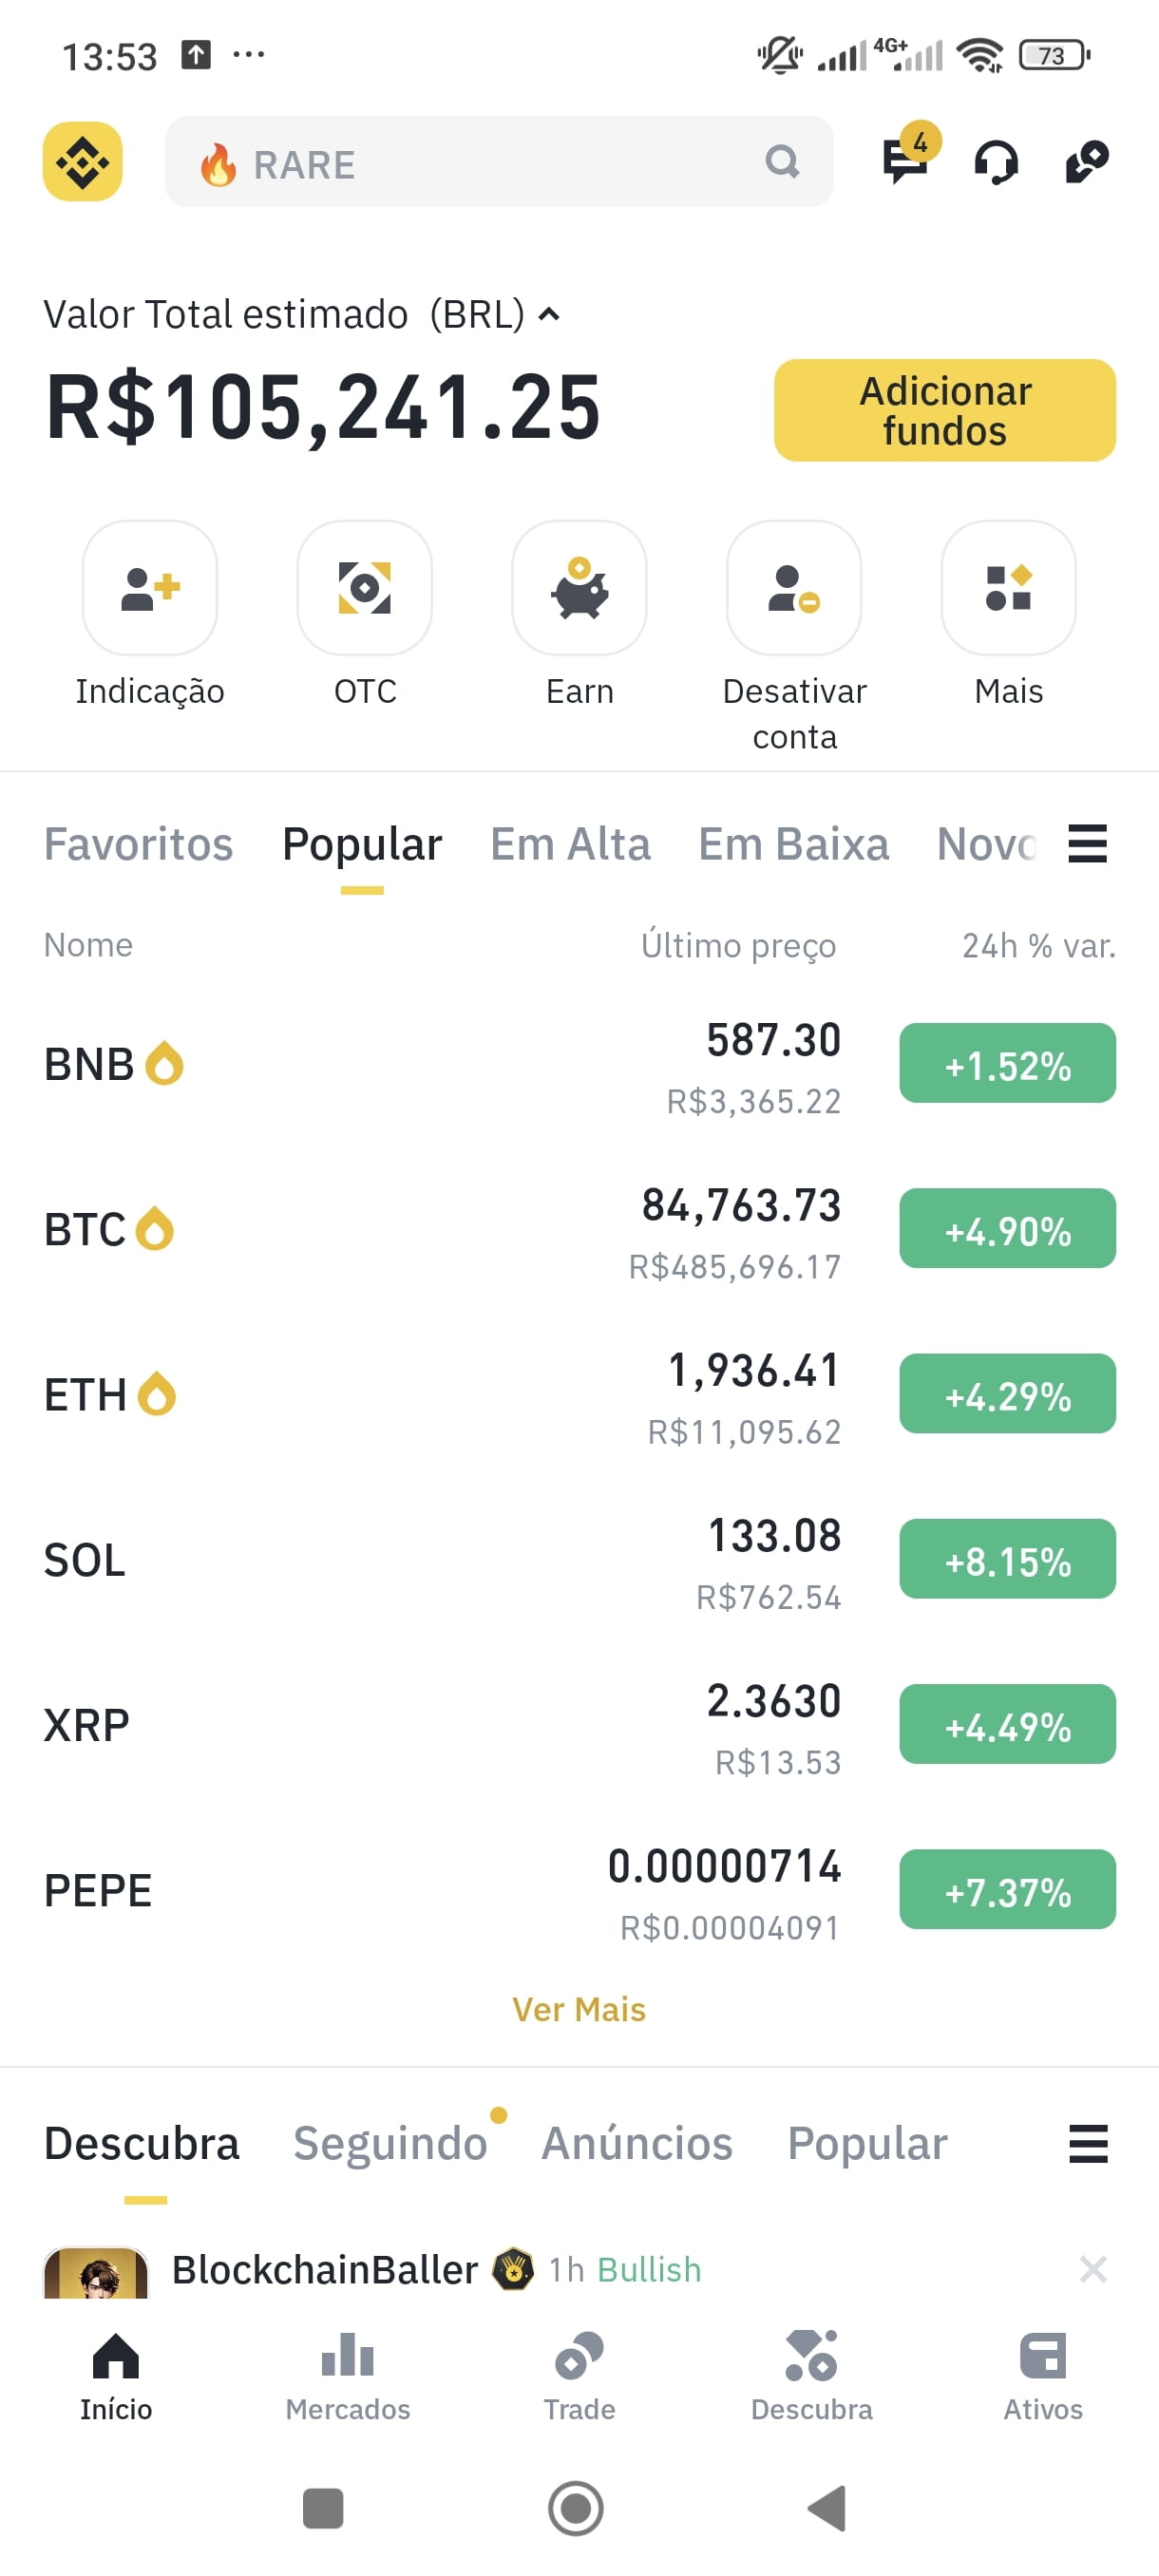1159x2576 pixels.
Task: Open customer support headset icon
Action: click(x=996, y=162)
